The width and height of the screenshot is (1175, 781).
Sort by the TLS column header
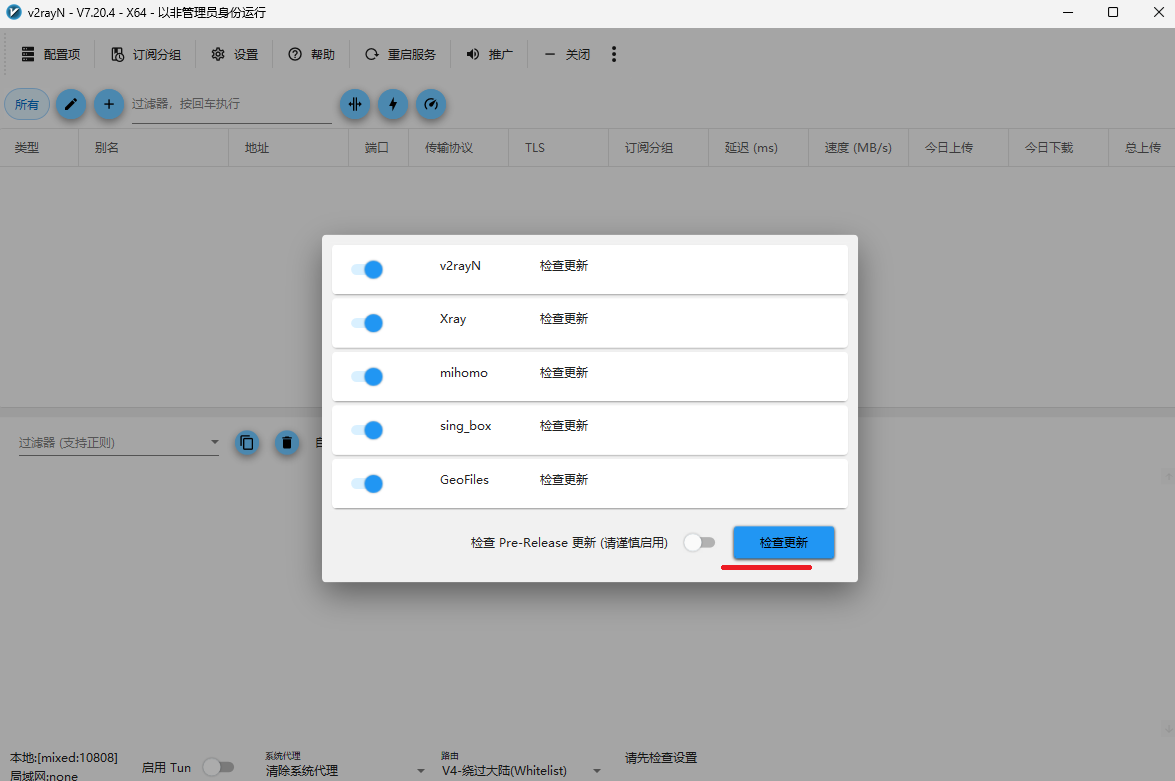pyautogui.click(x=558, y=148)
